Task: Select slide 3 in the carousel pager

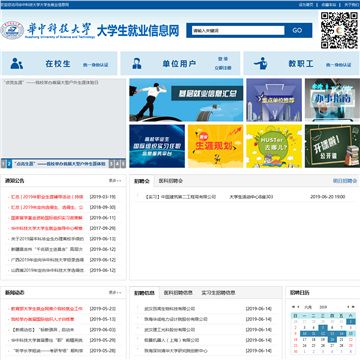Action: coord(111,164)
